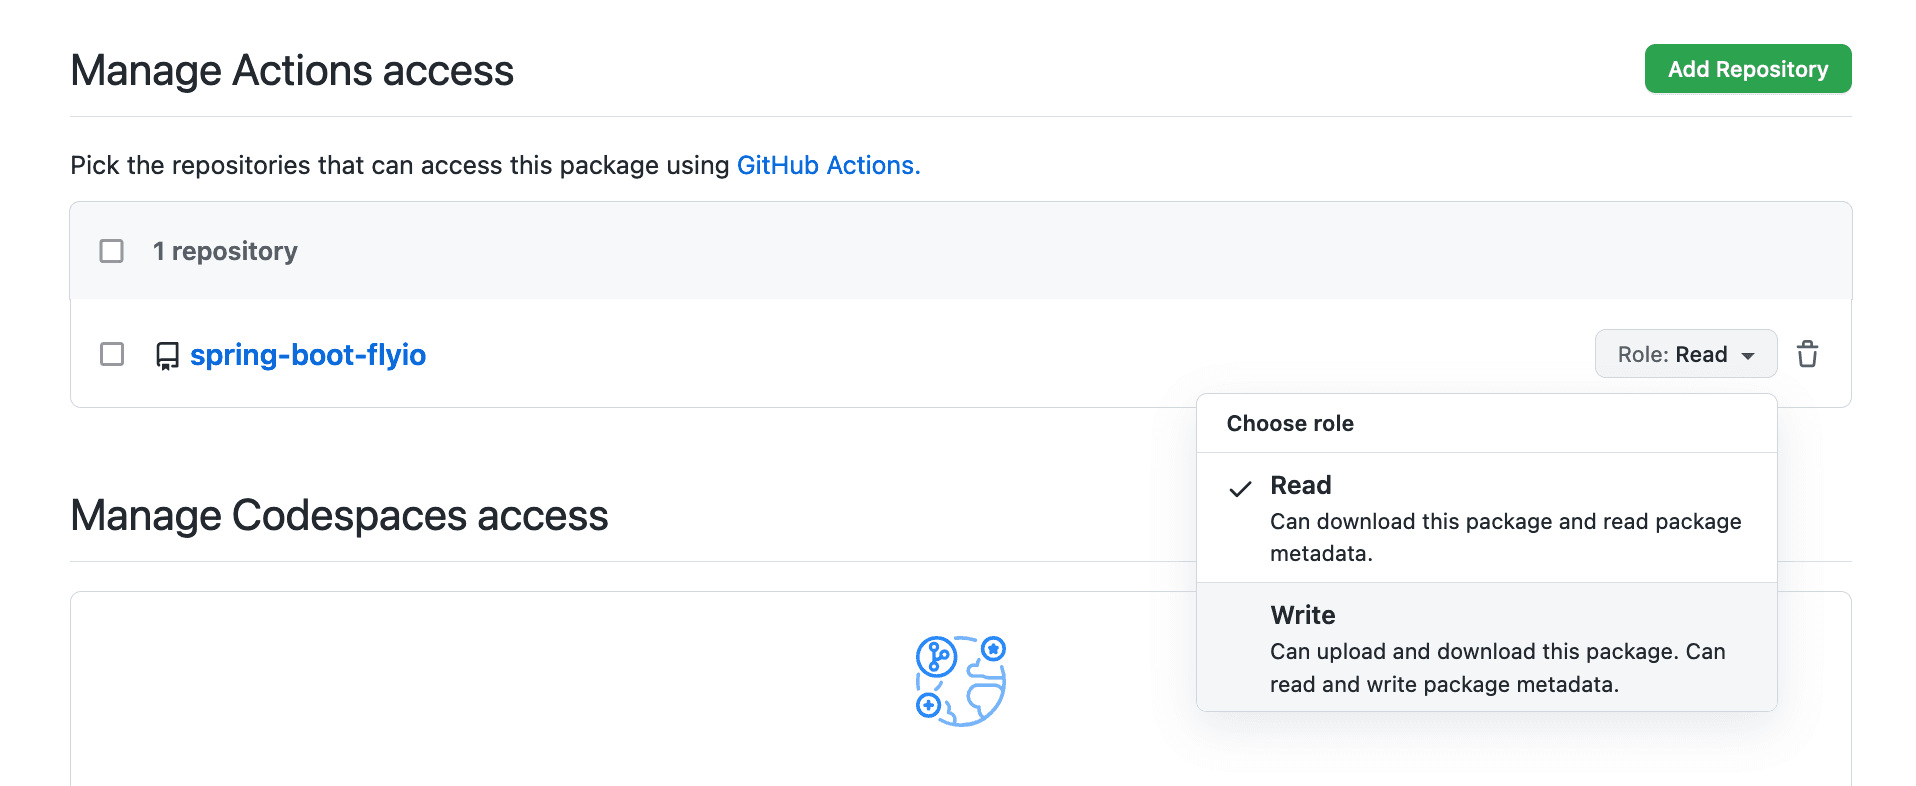Choose the Write role option

tap(1302, 615)
